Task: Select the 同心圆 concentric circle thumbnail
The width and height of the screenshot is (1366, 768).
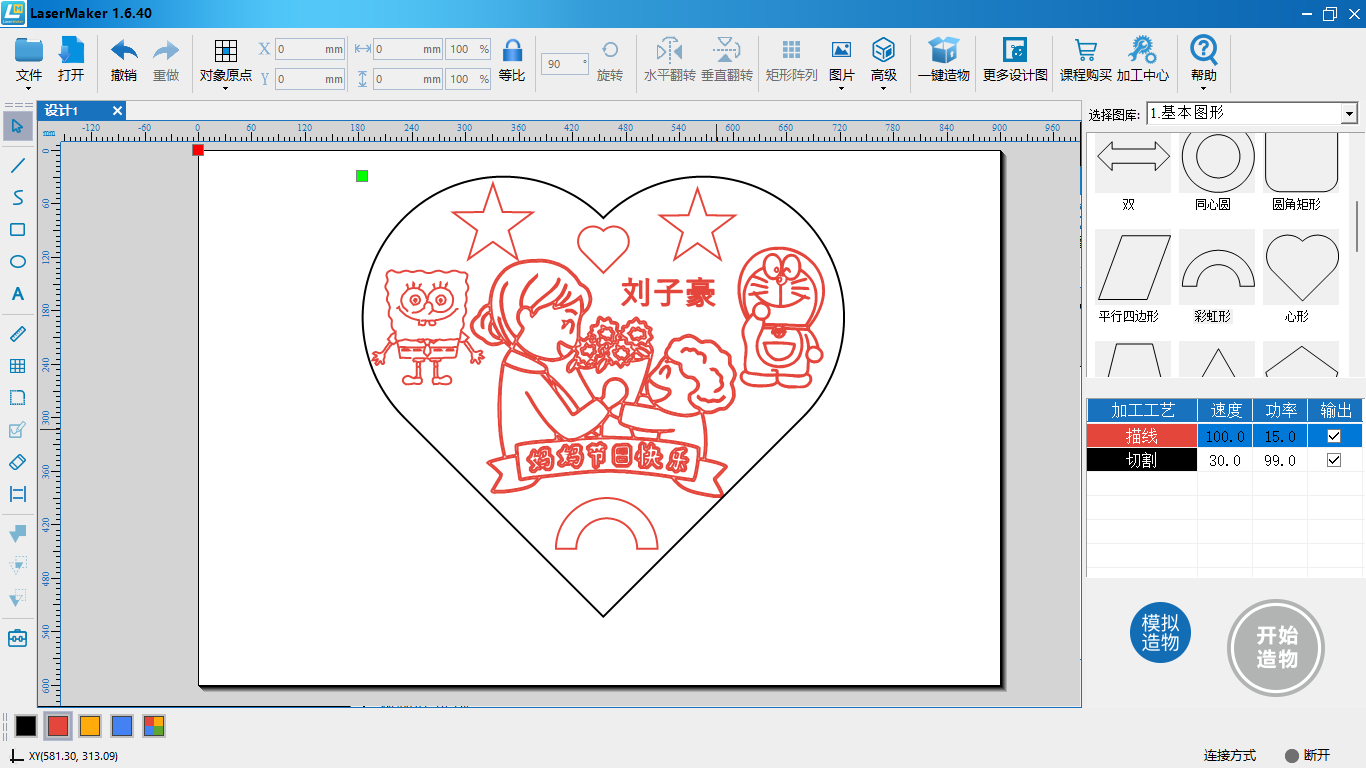Action: coord(1217,162)
